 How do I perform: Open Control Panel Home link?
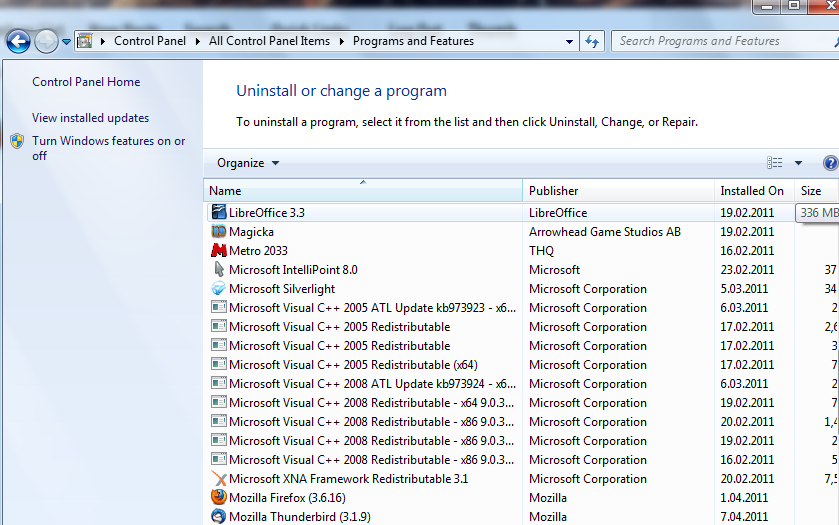click(x=86, y=82)
